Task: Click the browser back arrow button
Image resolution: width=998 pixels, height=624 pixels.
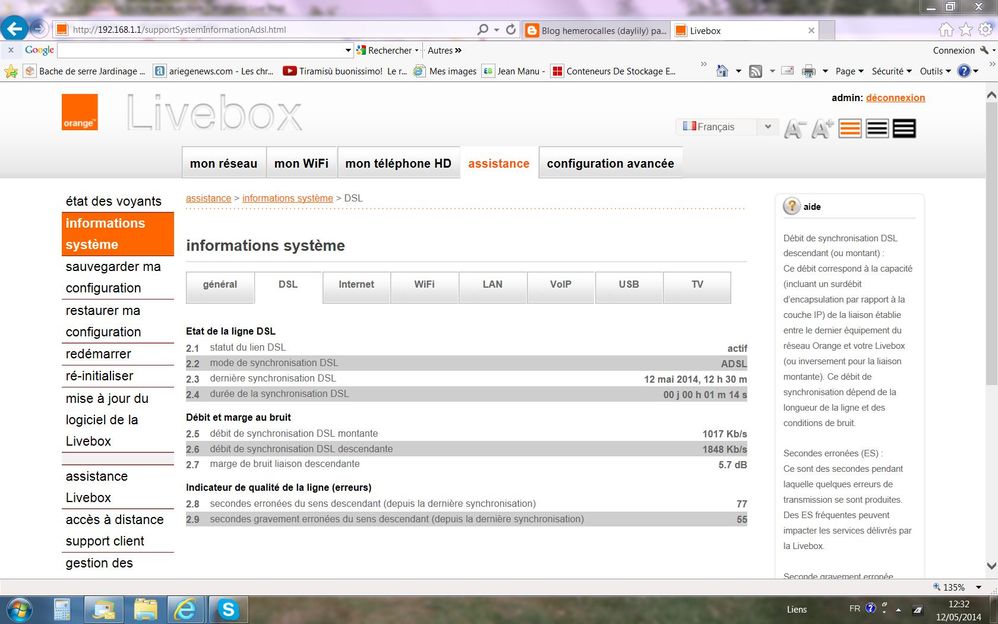Action: (x=15, y=29)
